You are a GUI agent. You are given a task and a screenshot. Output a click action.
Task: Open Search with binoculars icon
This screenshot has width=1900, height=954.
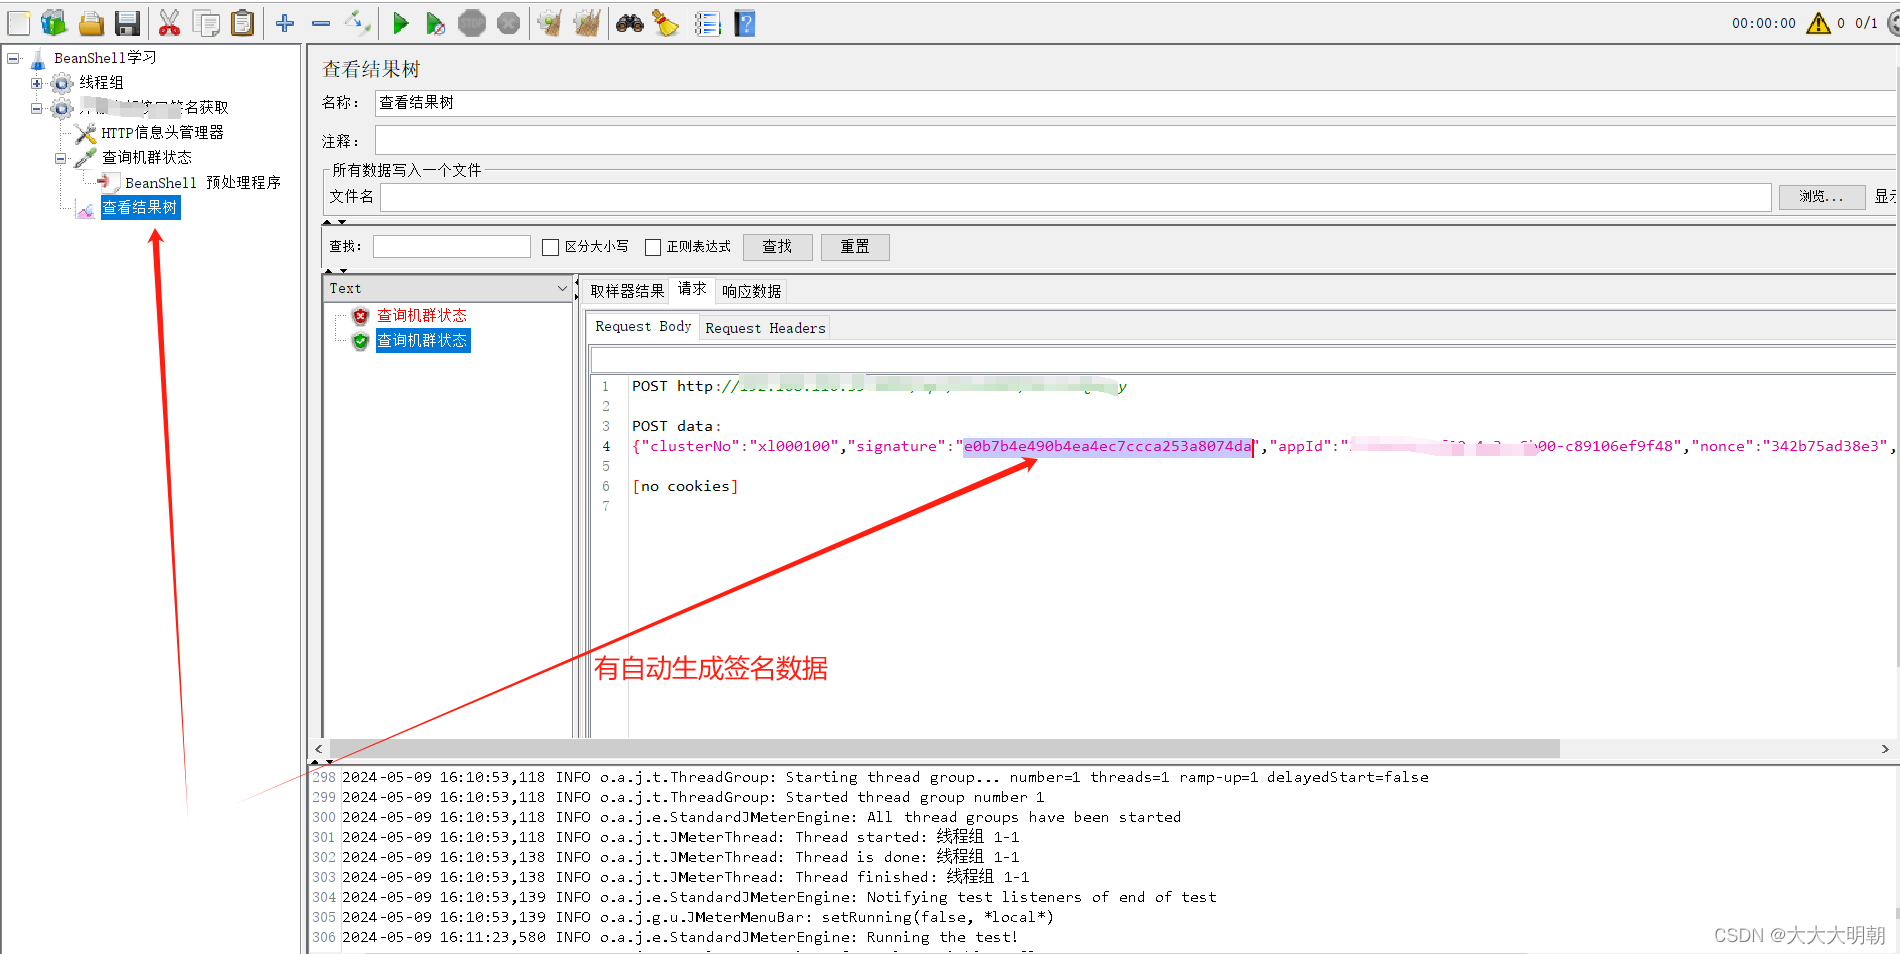(630, 23)
